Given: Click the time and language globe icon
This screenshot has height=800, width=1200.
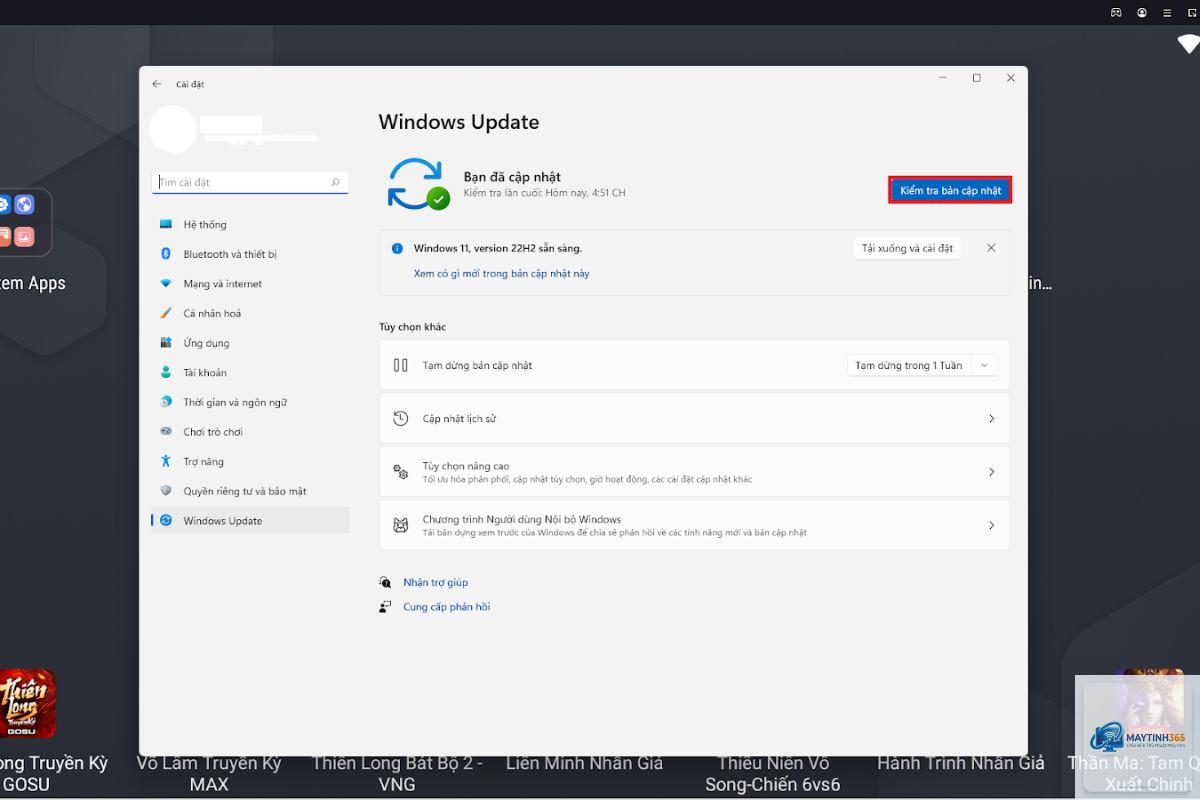Looking at the screenshot, I should 166,402.
